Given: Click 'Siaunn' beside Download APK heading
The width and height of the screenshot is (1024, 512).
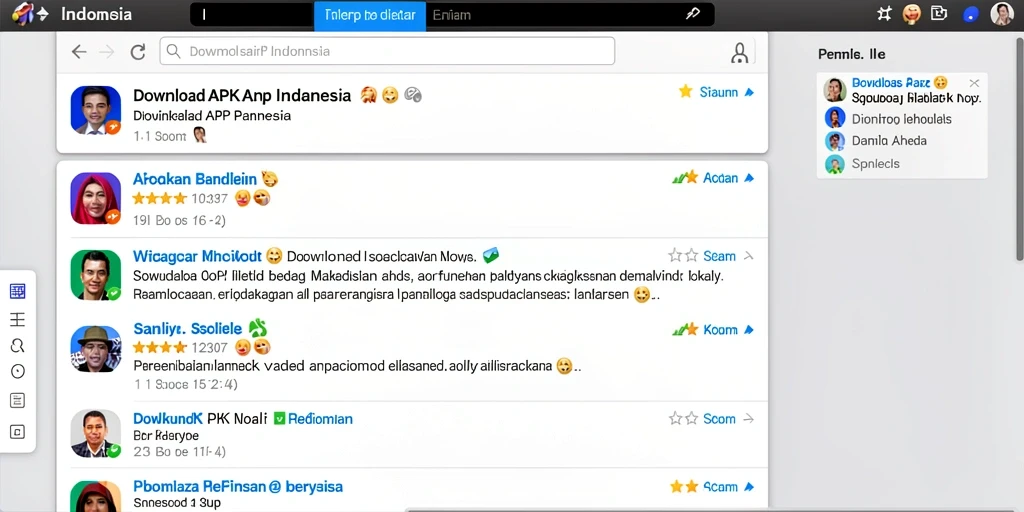Looking at the screenshot, I should point(718,92).
